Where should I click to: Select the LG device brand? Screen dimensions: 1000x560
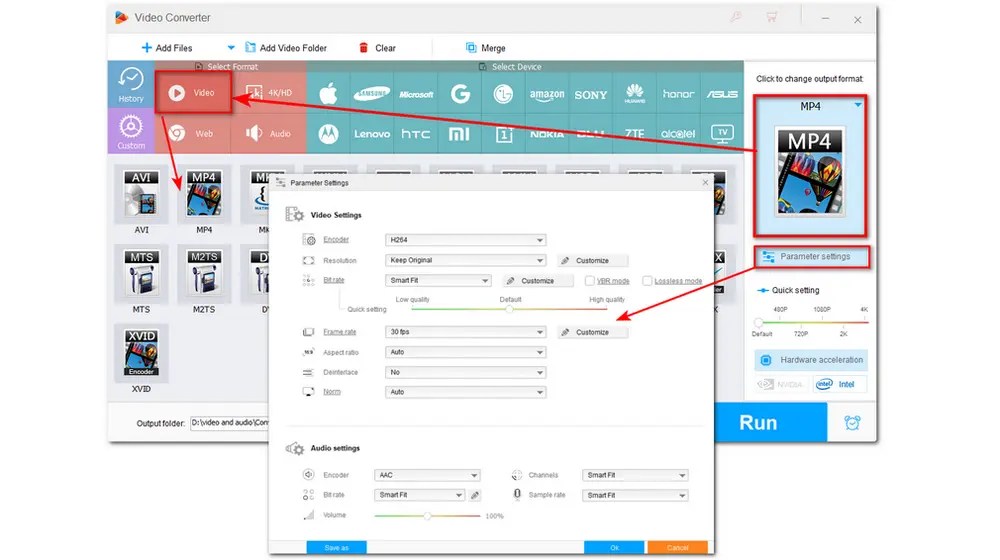coord(503,94)
